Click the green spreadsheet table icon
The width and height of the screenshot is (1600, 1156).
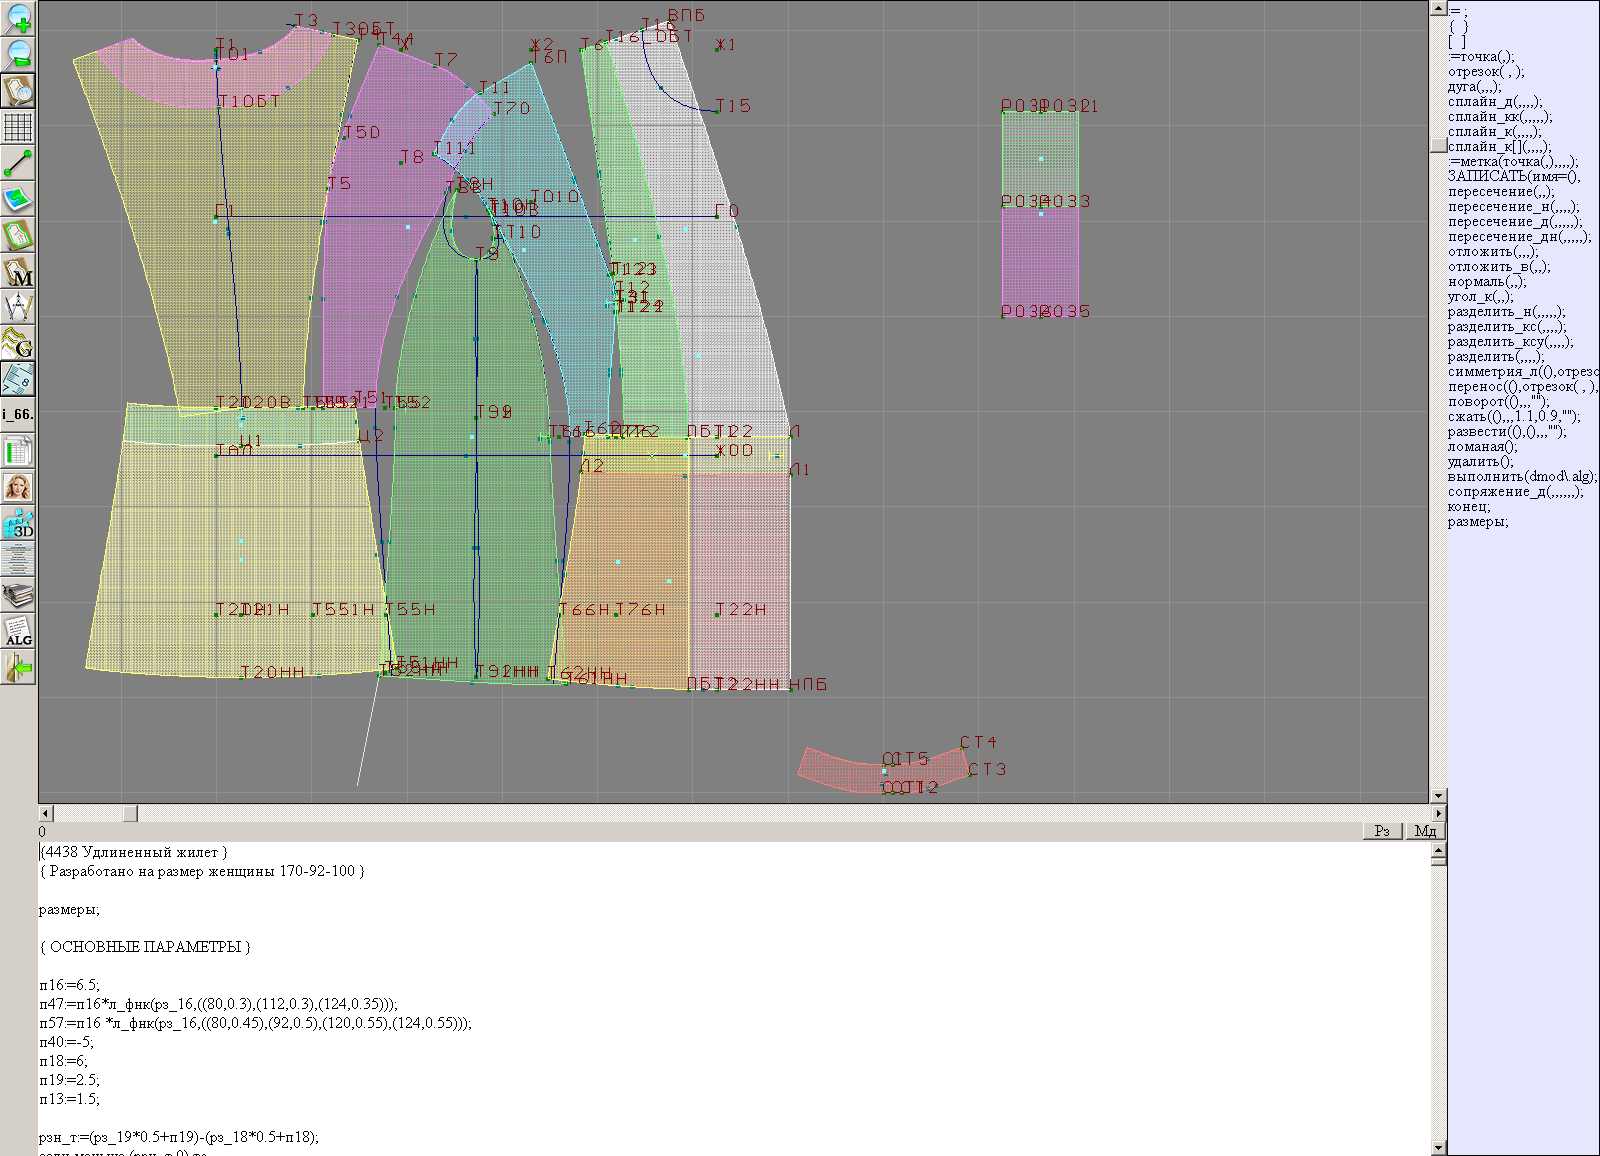click(18, 451)
